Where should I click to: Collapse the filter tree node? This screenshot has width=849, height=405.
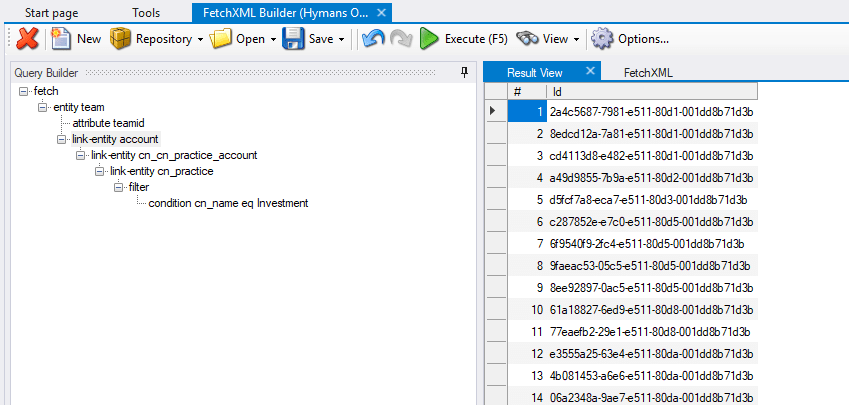pos(119,187)
